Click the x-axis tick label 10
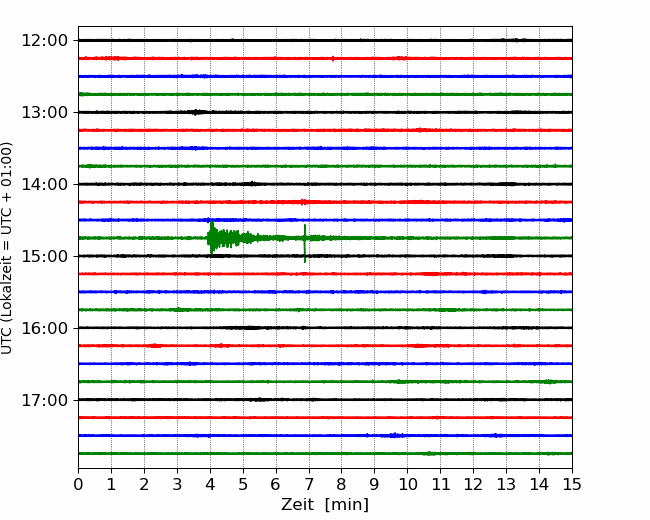 pyautogui.click(x=407, y=484)
